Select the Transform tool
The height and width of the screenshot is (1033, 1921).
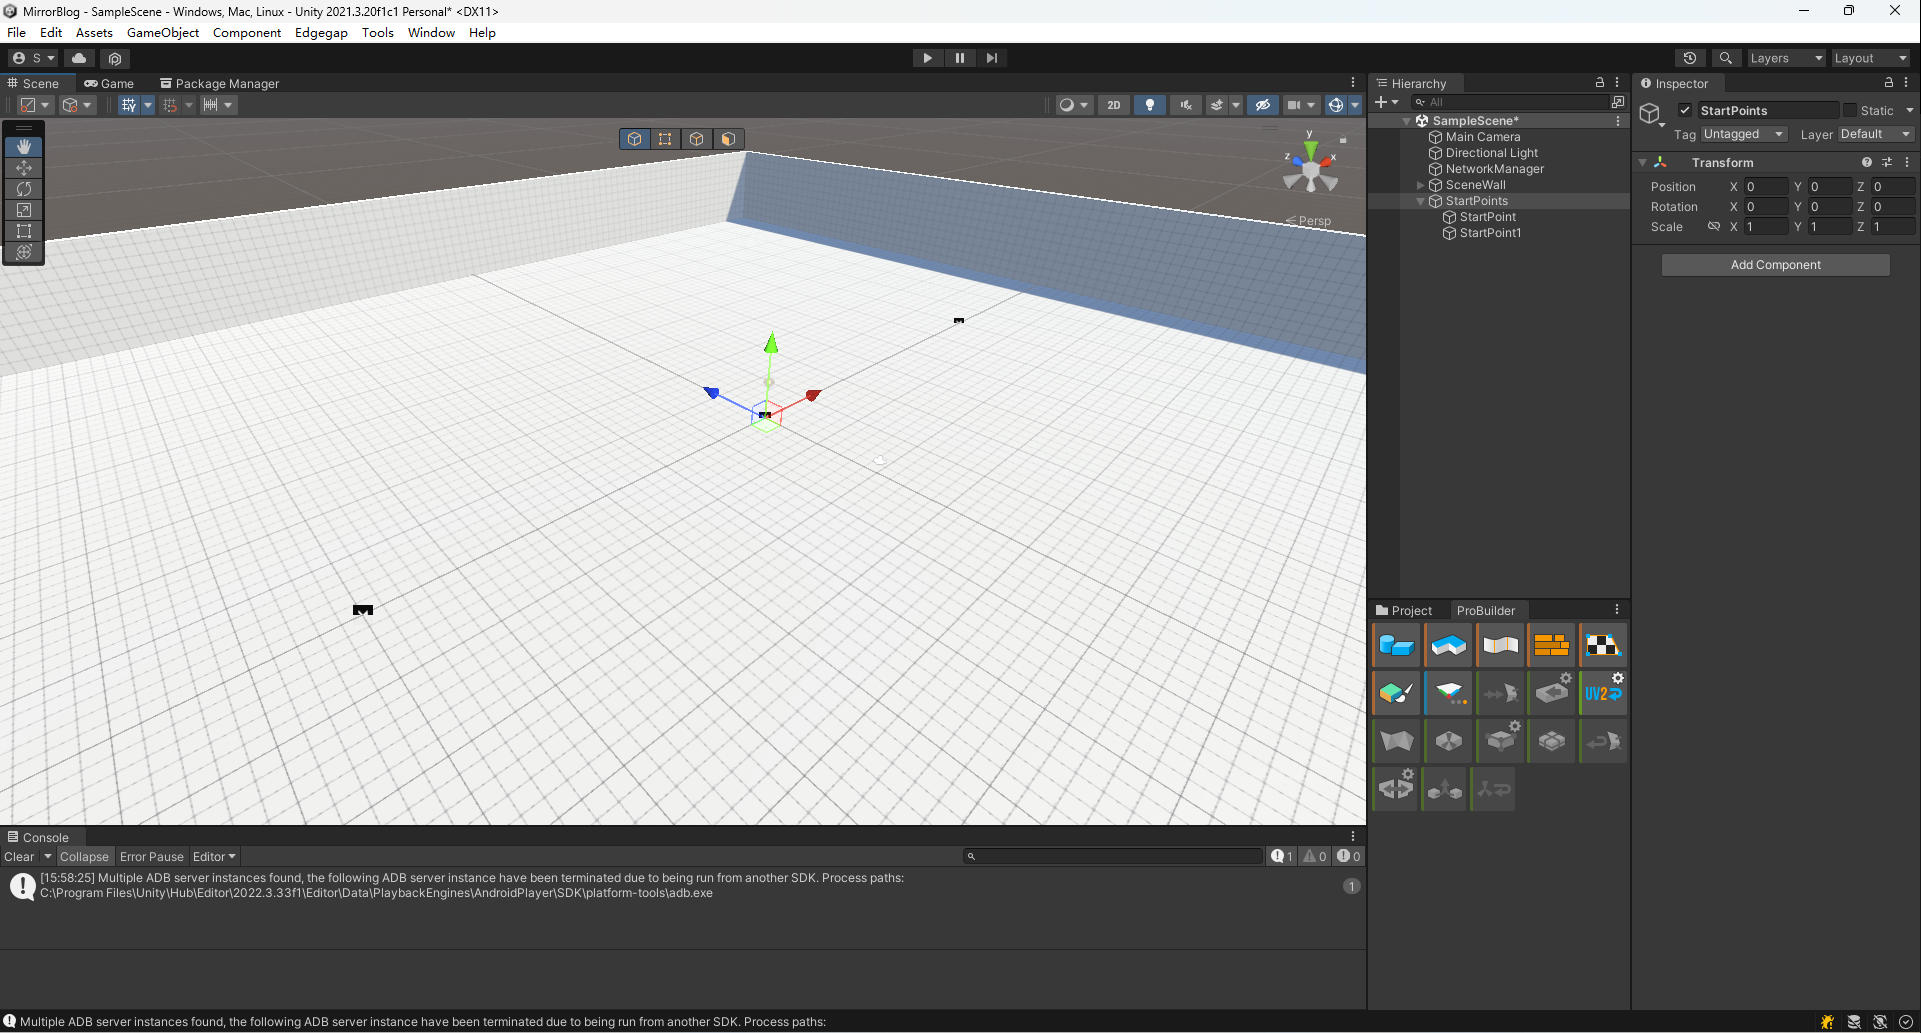24,252
